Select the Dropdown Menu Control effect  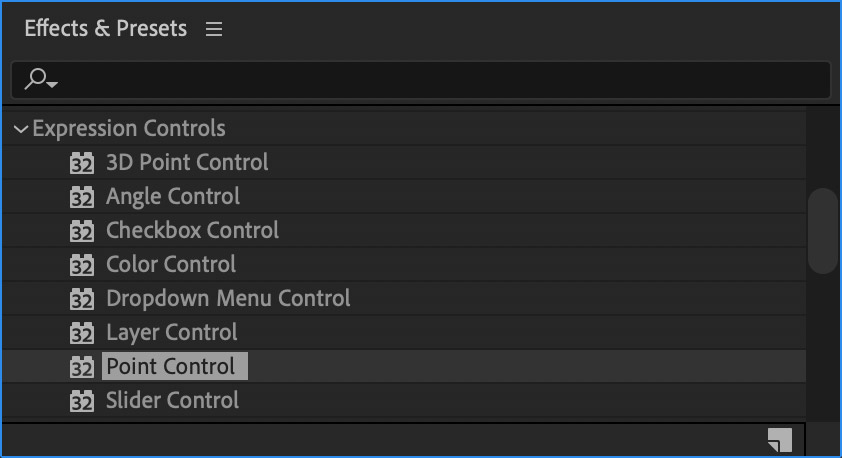tap(228, 299)
